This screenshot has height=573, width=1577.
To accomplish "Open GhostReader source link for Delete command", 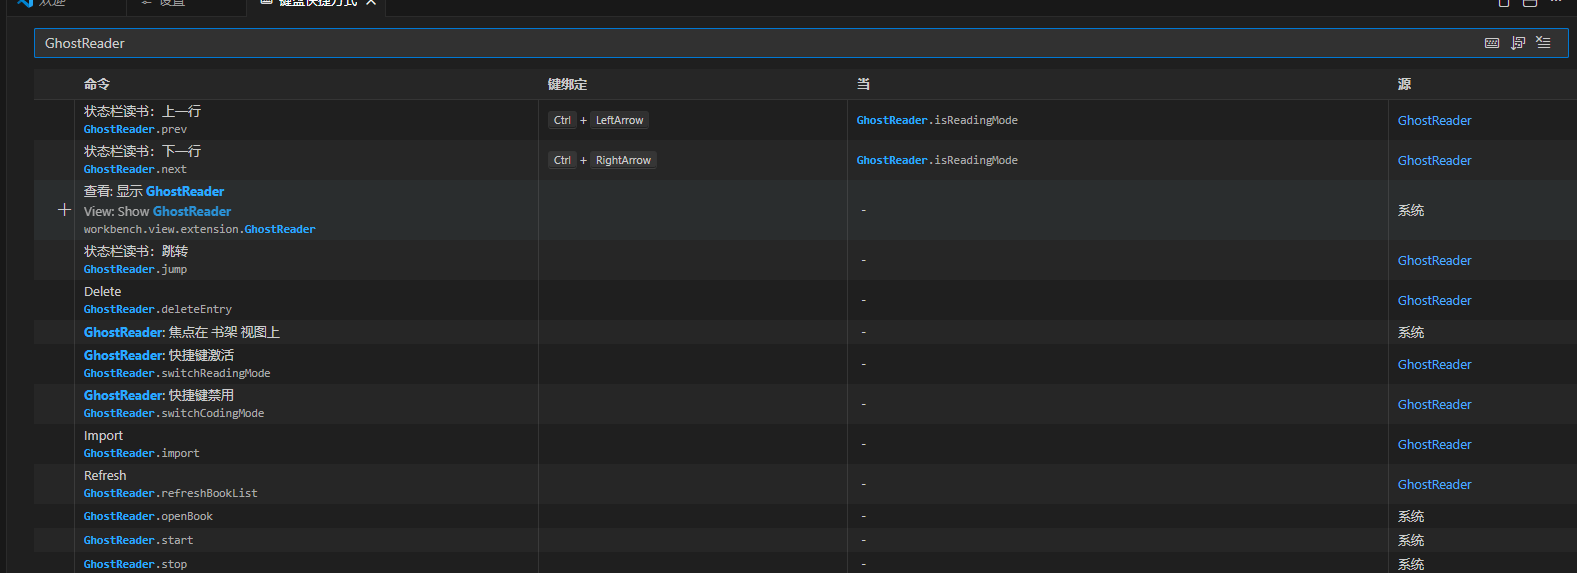I will [x=1434, y=300].
